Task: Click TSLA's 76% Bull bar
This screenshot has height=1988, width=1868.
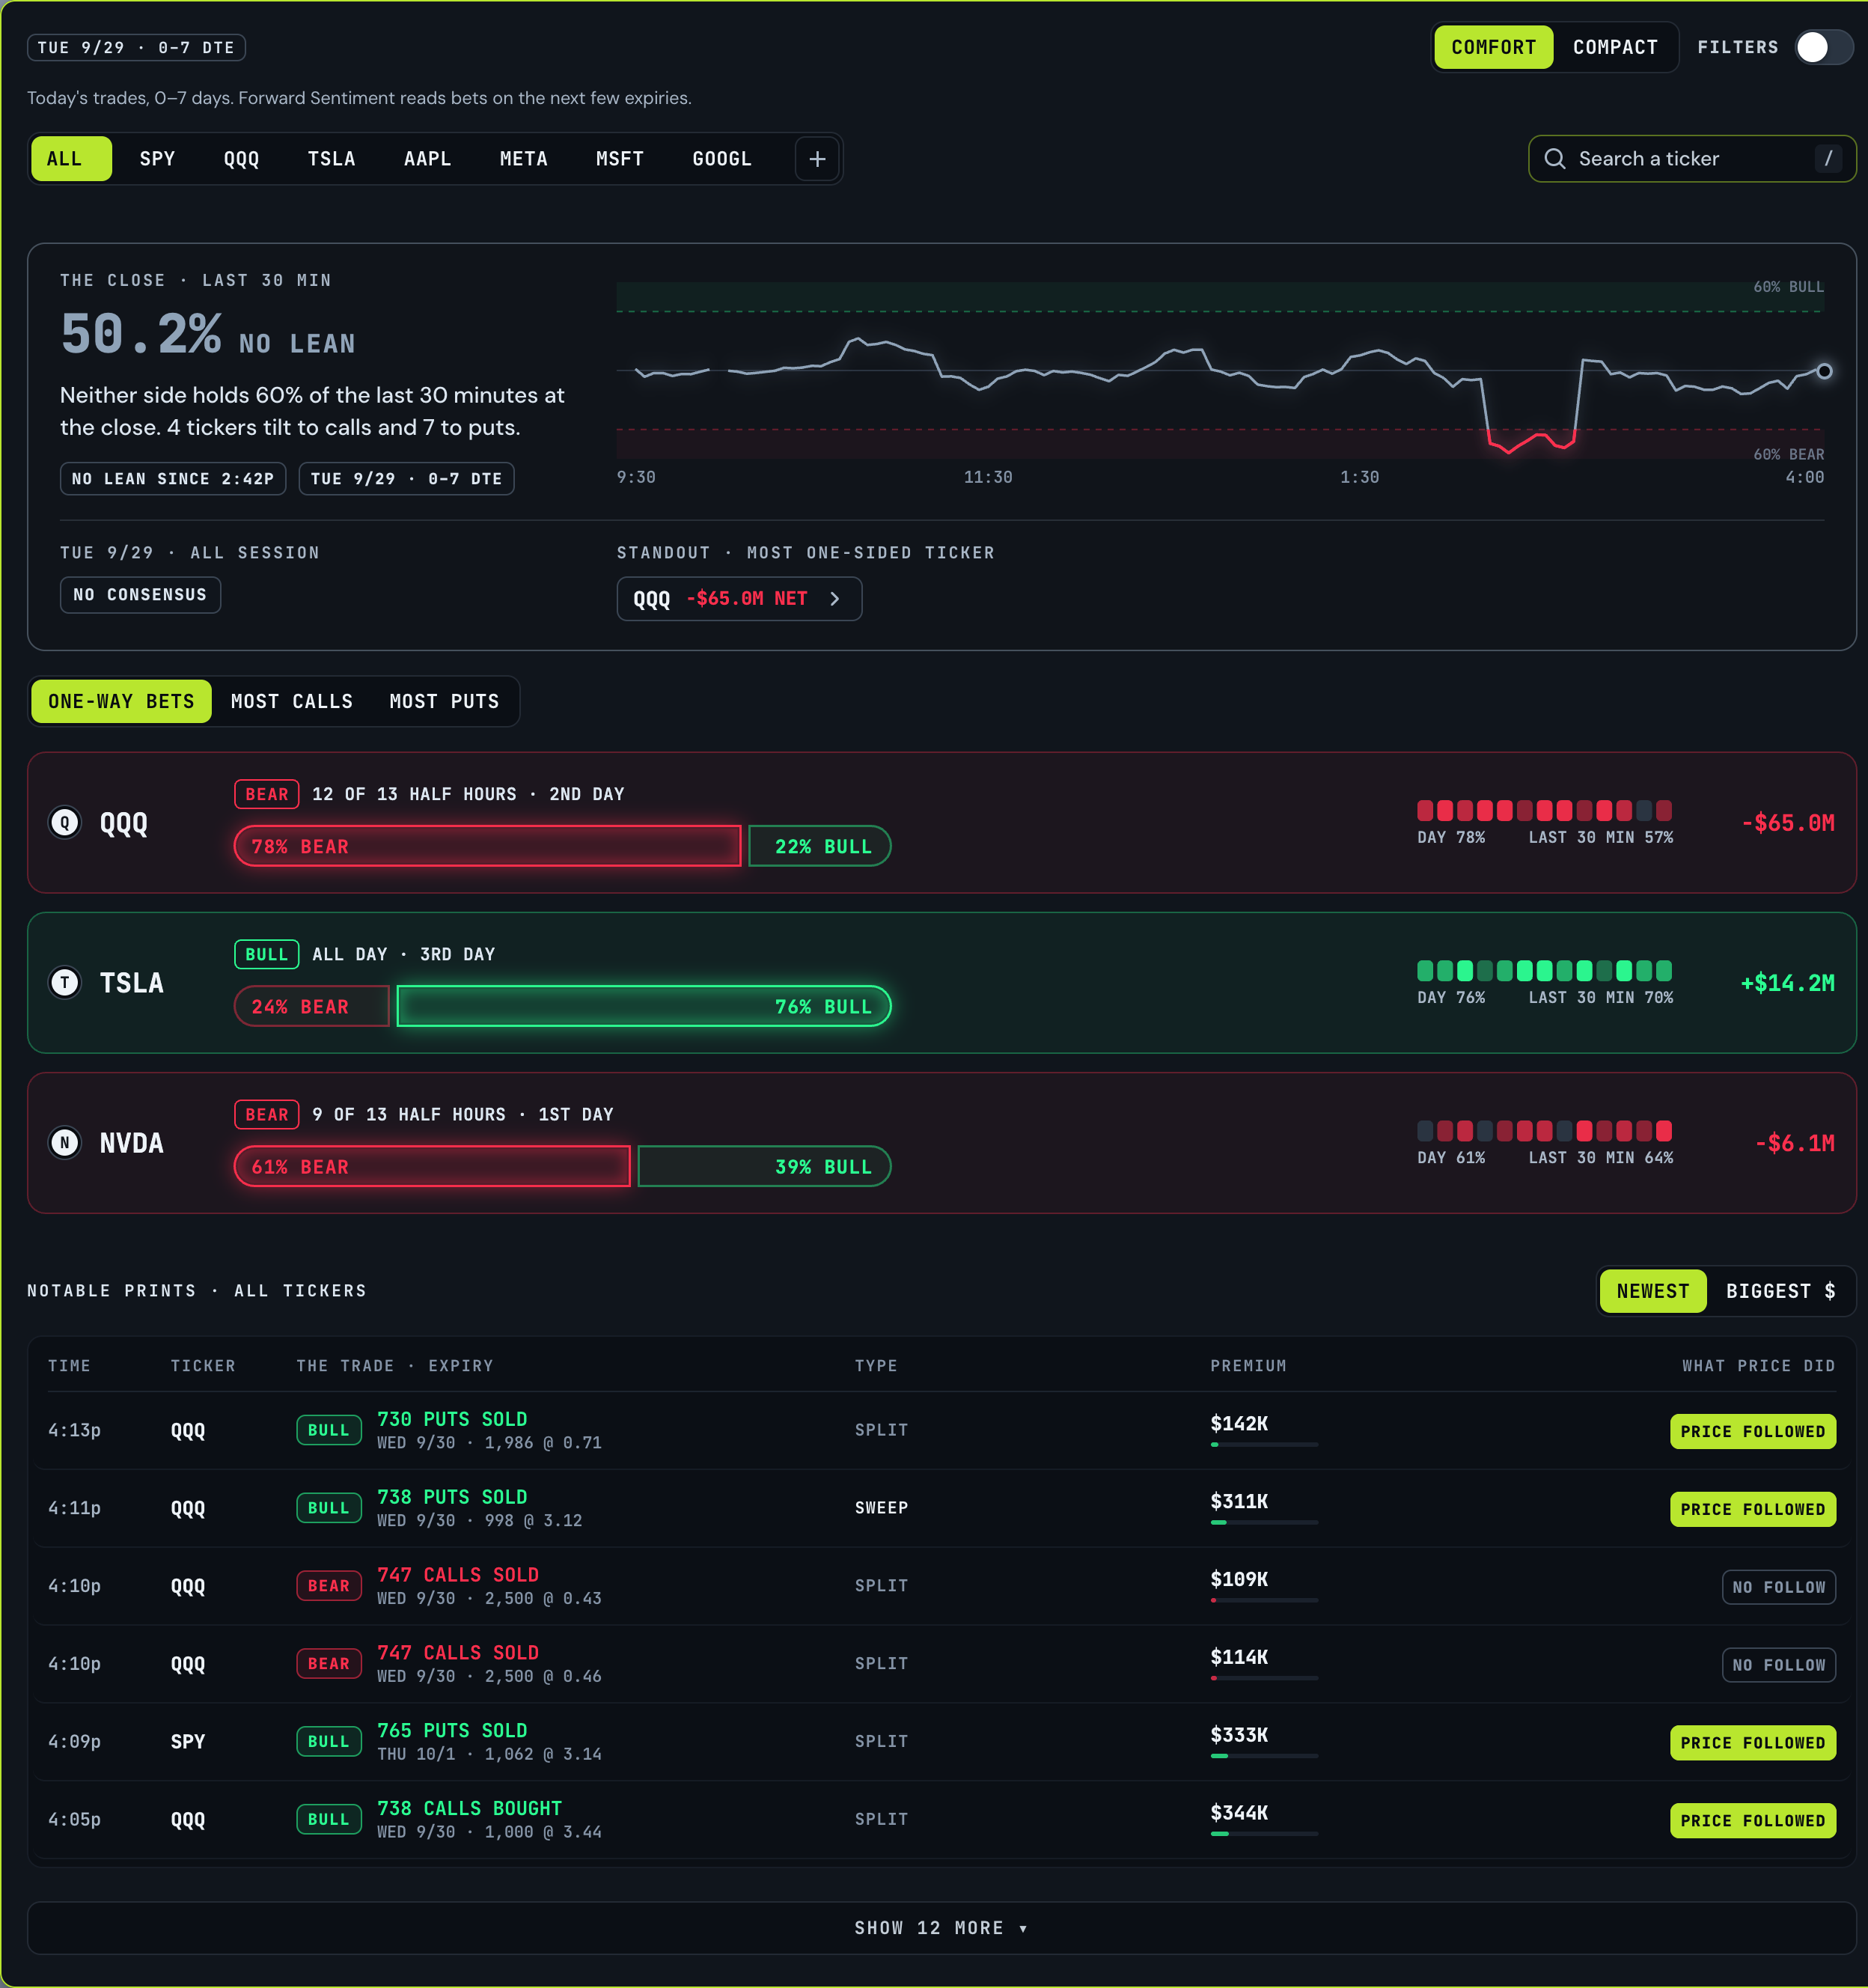Action: (643, 1006)
